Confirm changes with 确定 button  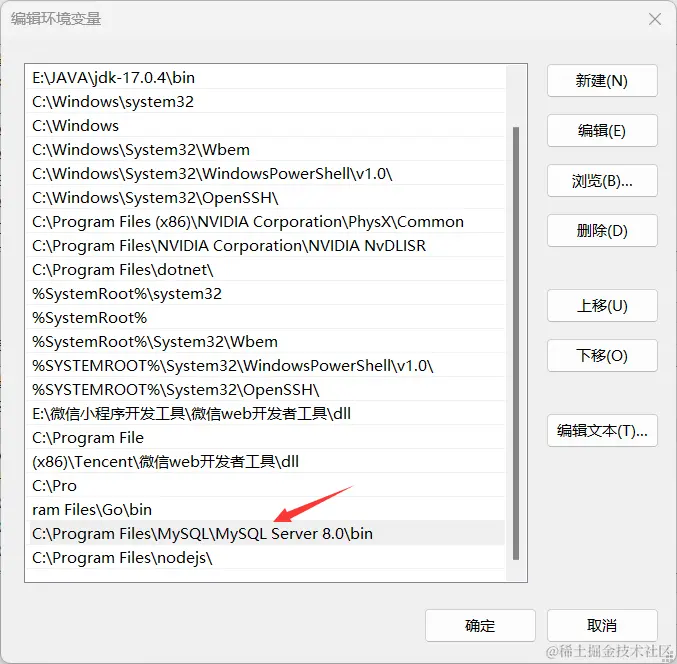480,625
